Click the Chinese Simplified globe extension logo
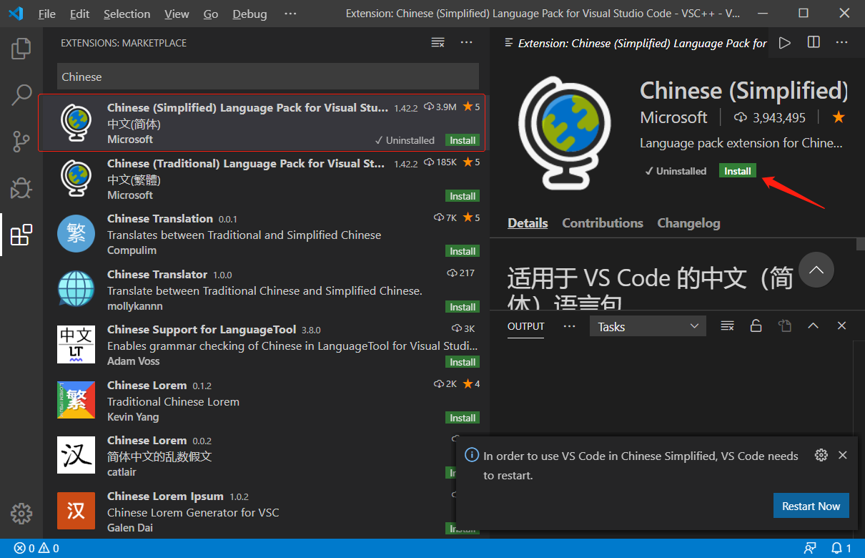Image resolution: width=865 pixels, height=558 pixels. click(564, 133)
